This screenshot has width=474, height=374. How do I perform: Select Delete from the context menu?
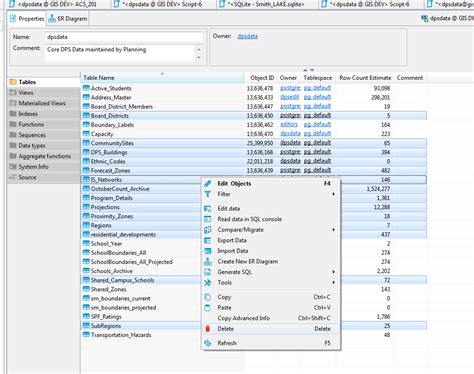(x=271, y=329)
